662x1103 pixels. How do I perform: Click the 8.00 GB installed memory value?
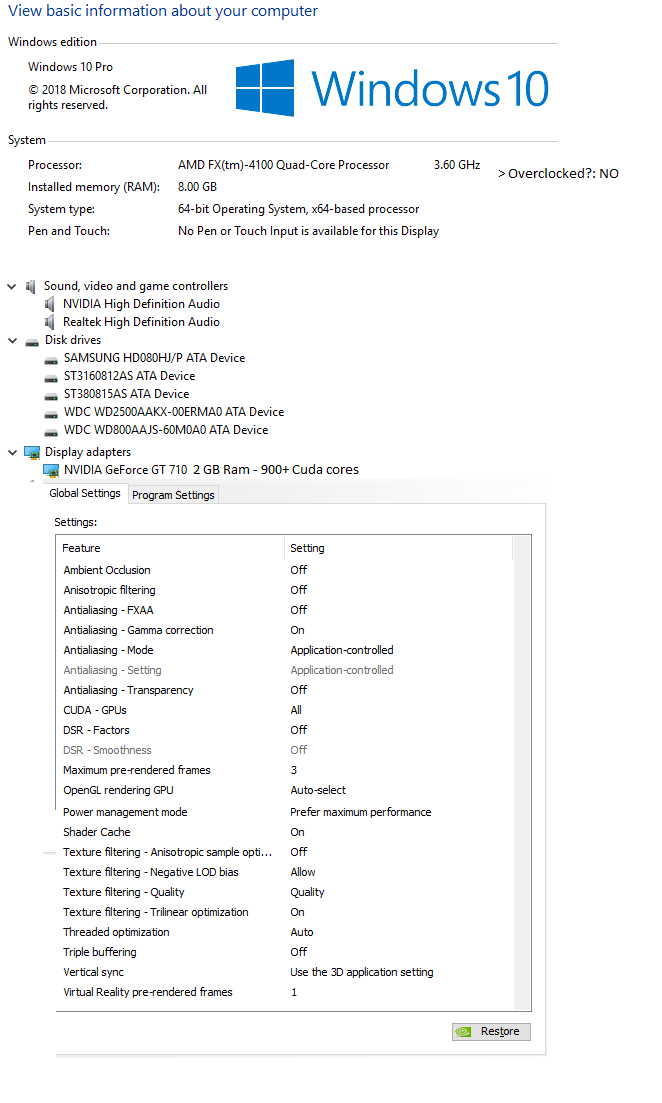197,187
